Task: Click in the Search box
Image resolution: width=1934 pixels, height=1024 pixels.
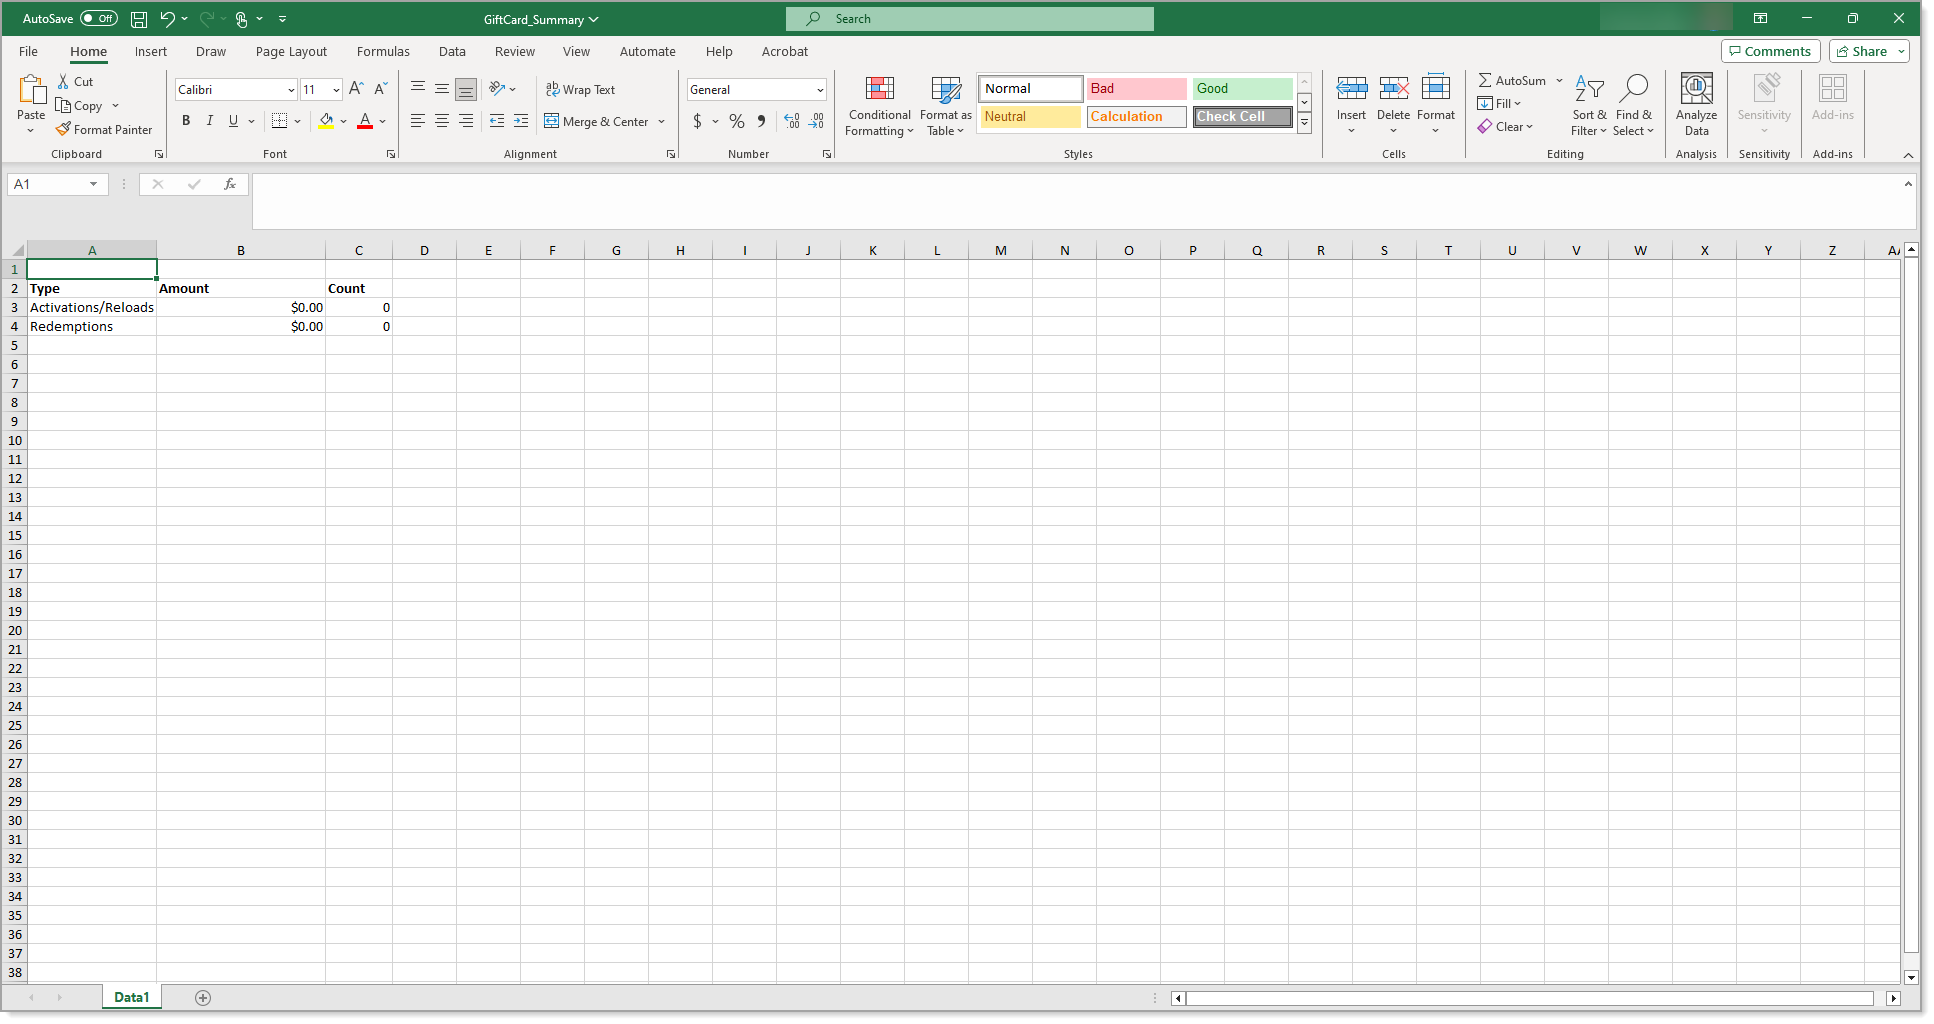Action: point(970,19)
